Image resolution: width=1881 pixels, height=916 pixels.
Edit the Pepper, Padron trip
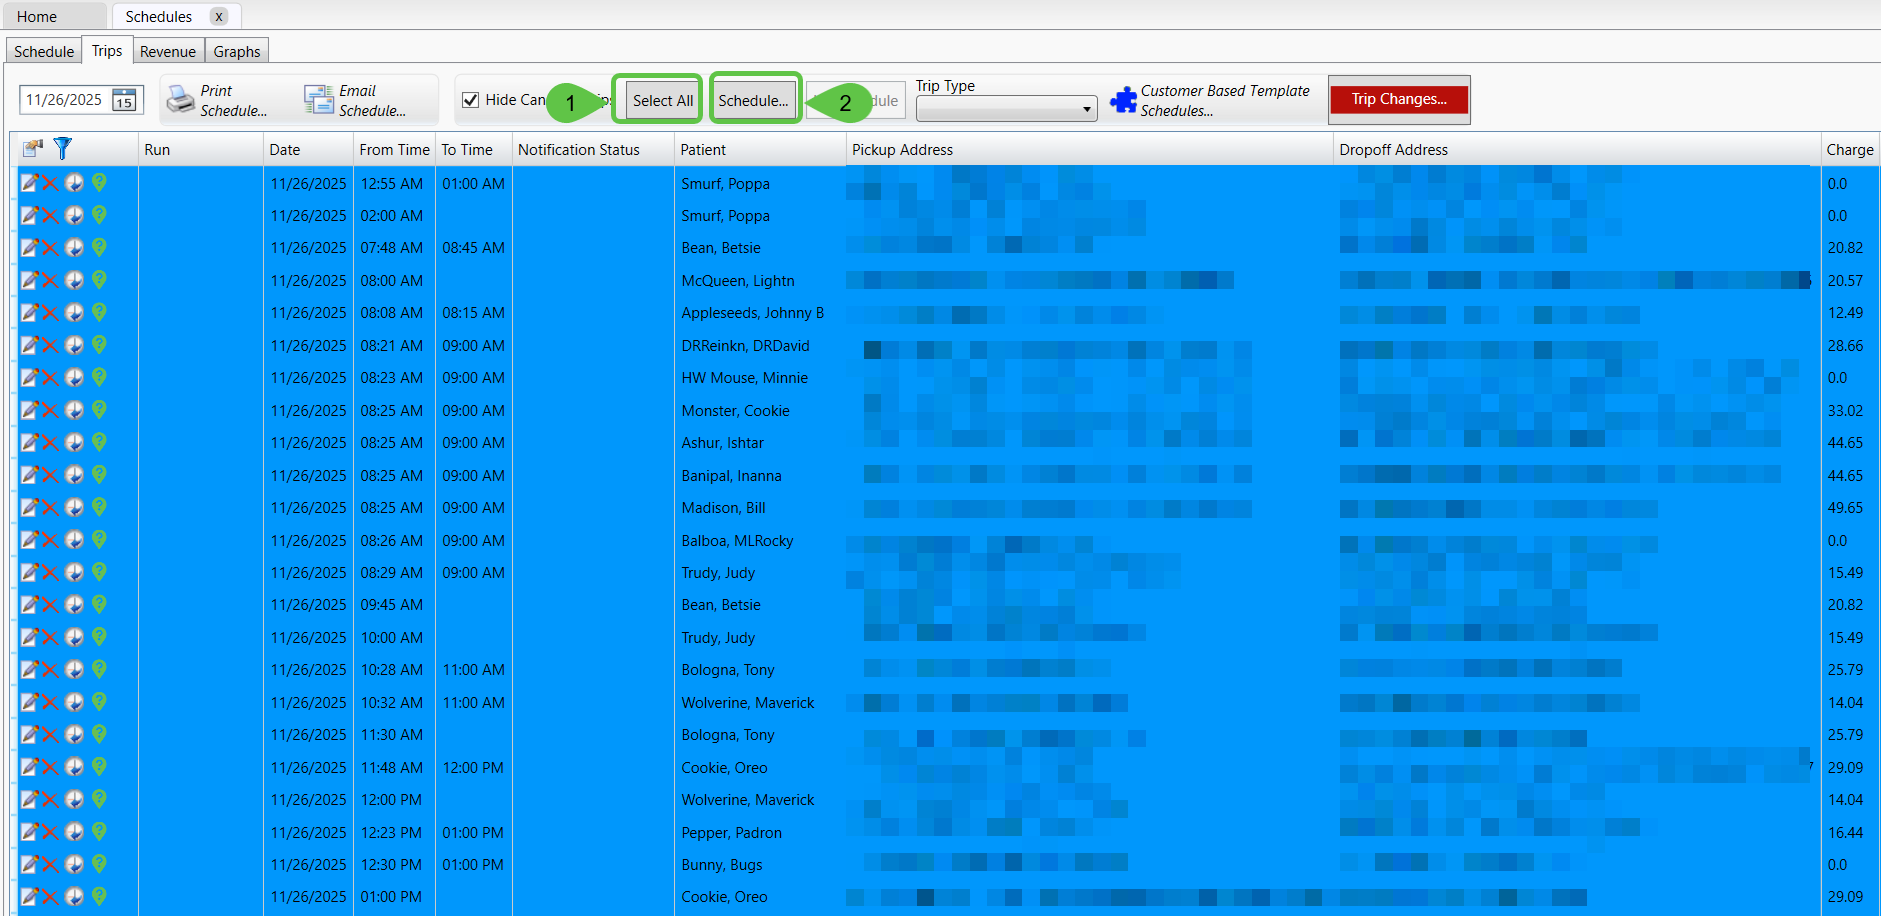coord(30,832)
